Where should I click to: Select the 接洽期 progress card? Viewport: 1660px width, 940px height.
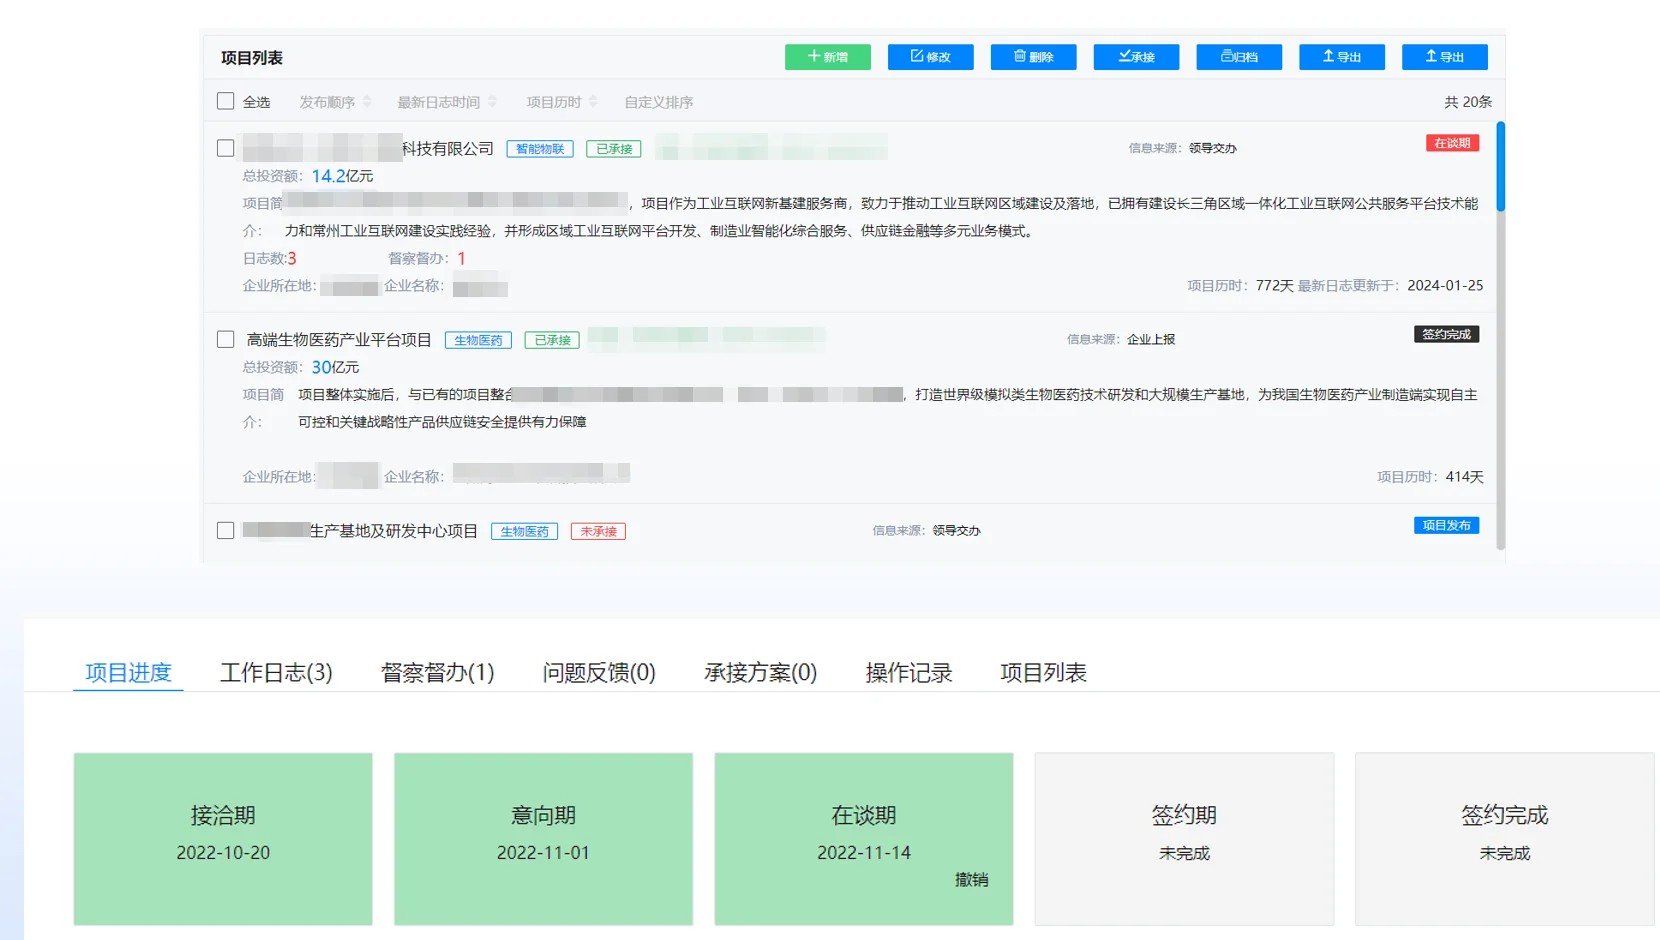(223, 839)
